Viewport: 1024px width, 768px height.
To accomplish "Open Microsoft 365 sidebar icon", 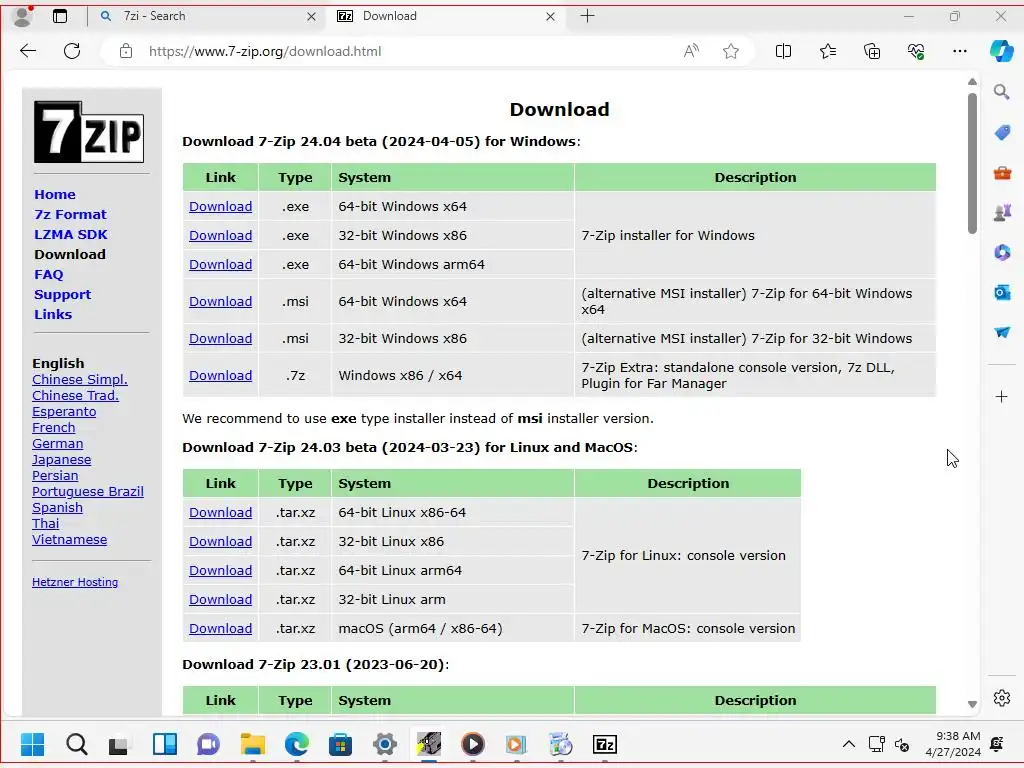I will click(x=1002, y=252).
